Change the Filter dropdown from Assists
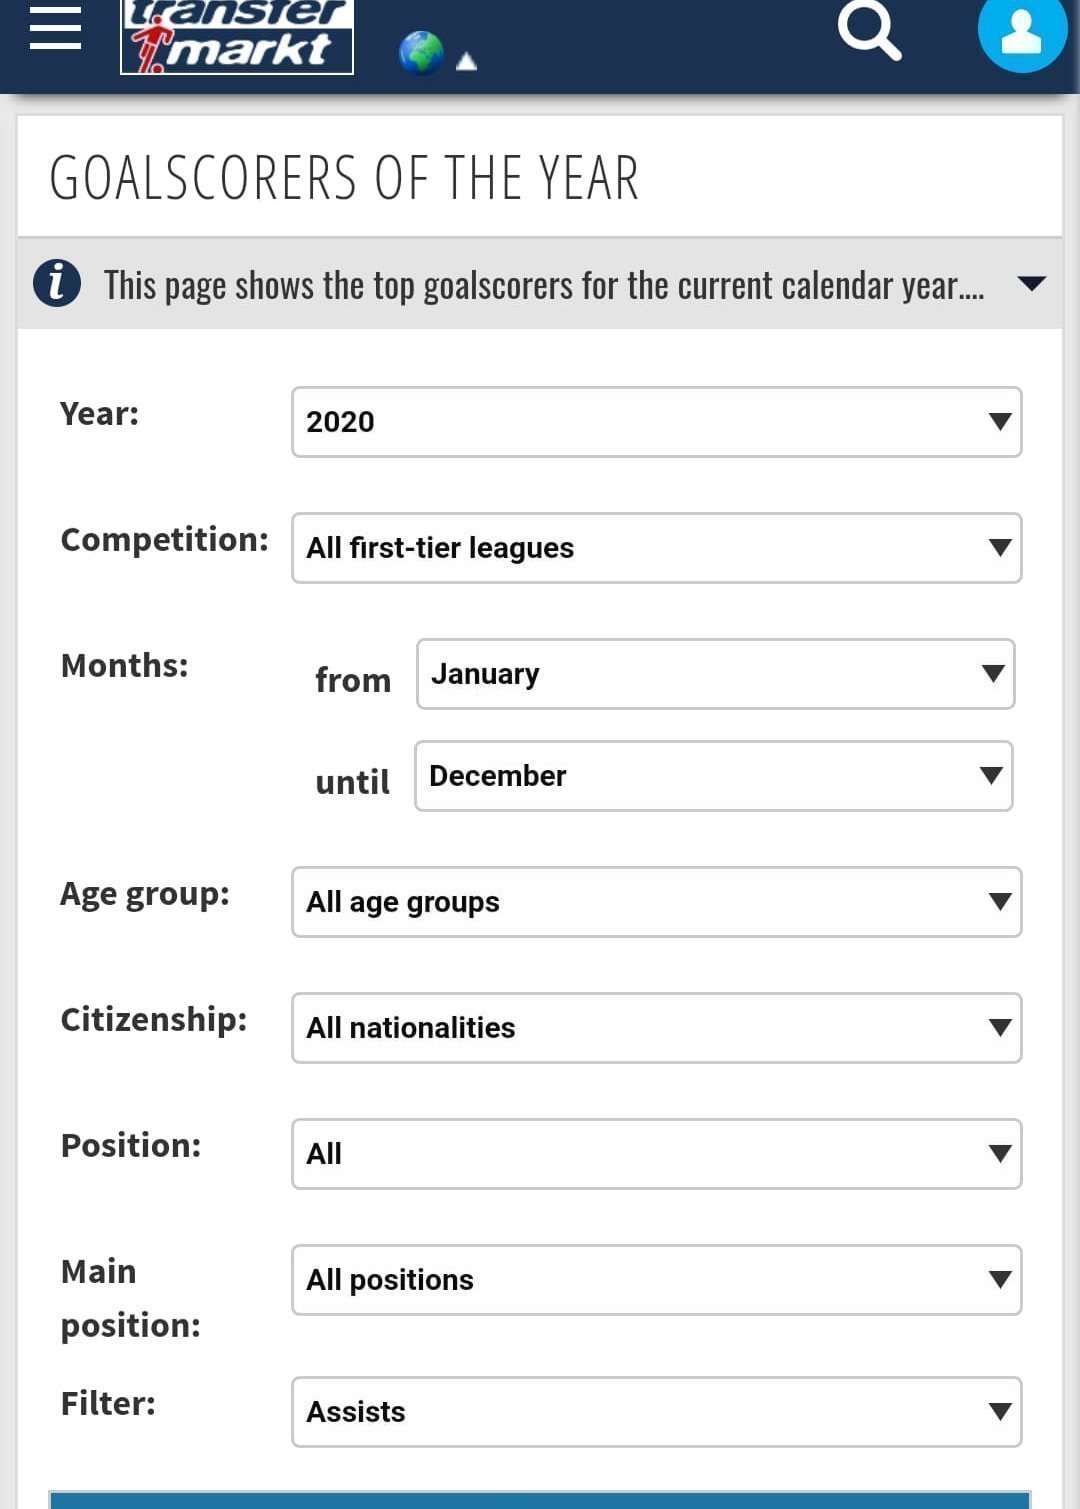 (656, 1412)
